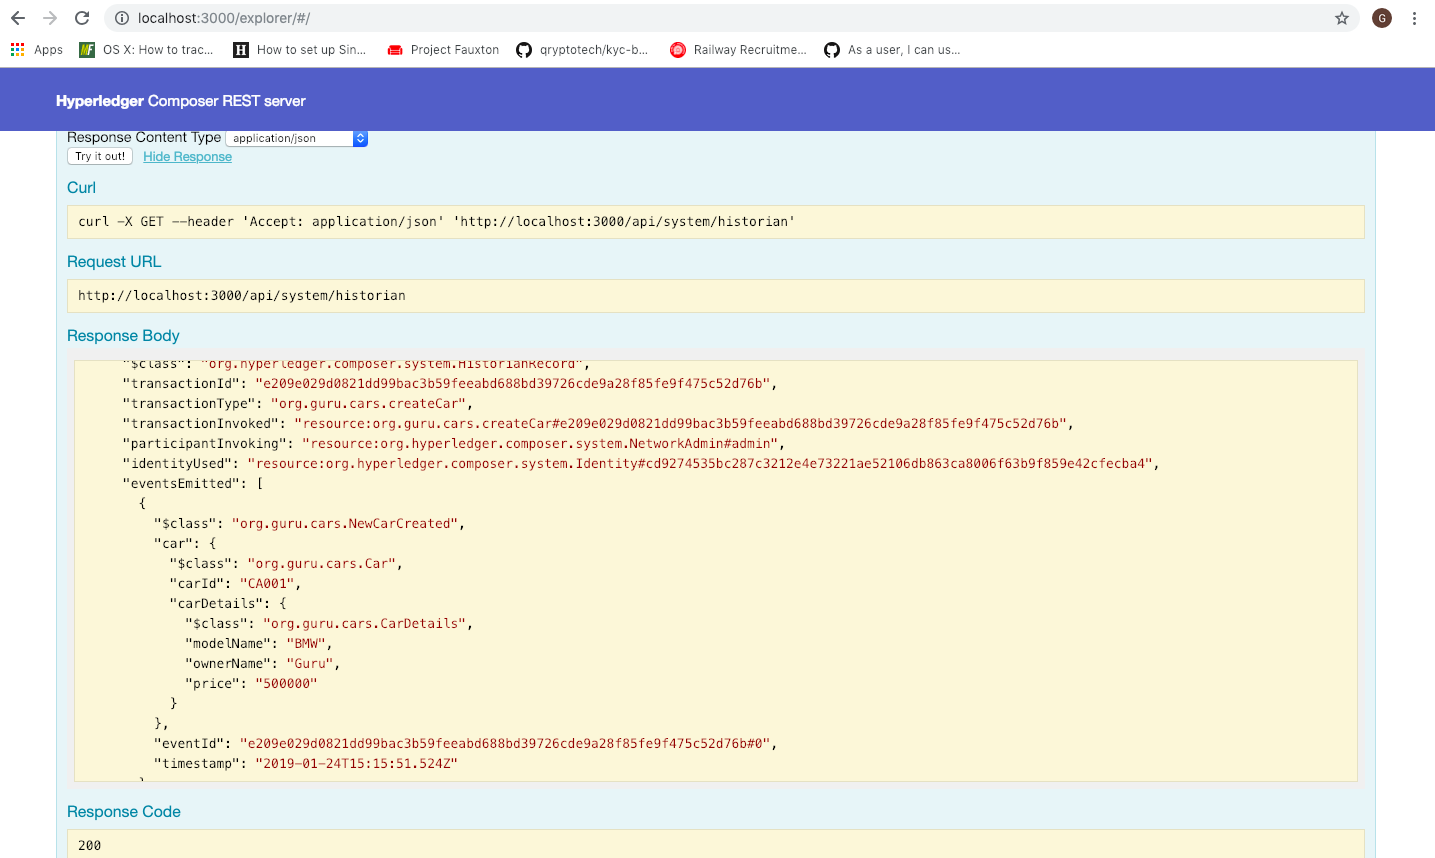Click the "timestamp" 2019-01-24T15:15:51.524Z line

point(306,764)
